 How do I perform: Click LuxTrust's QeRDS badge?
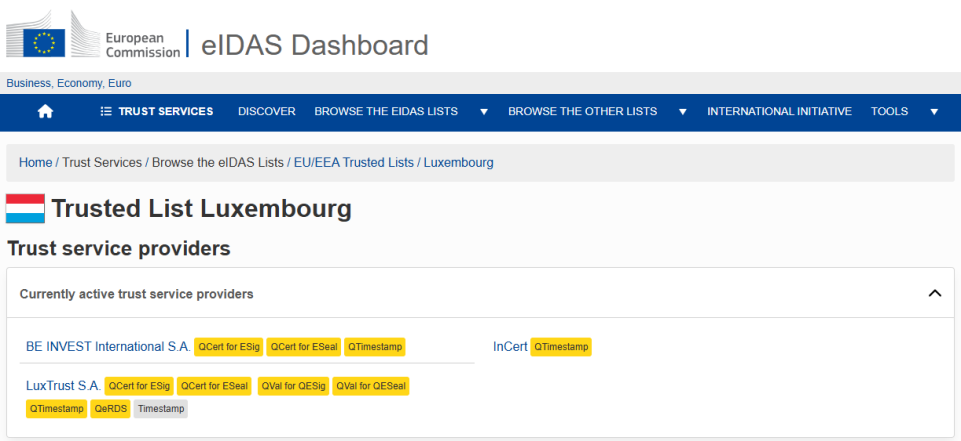click(111, 409)
